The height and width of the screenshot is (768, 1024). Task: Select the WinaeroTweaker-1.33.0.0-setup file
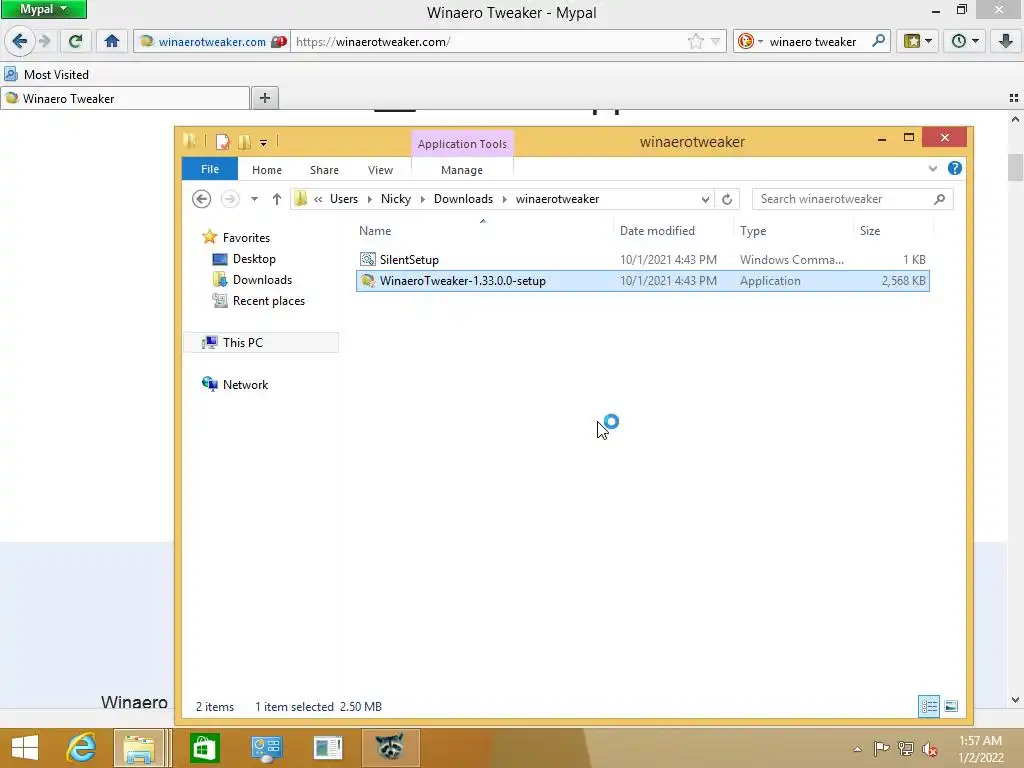[x=643, y=281]
